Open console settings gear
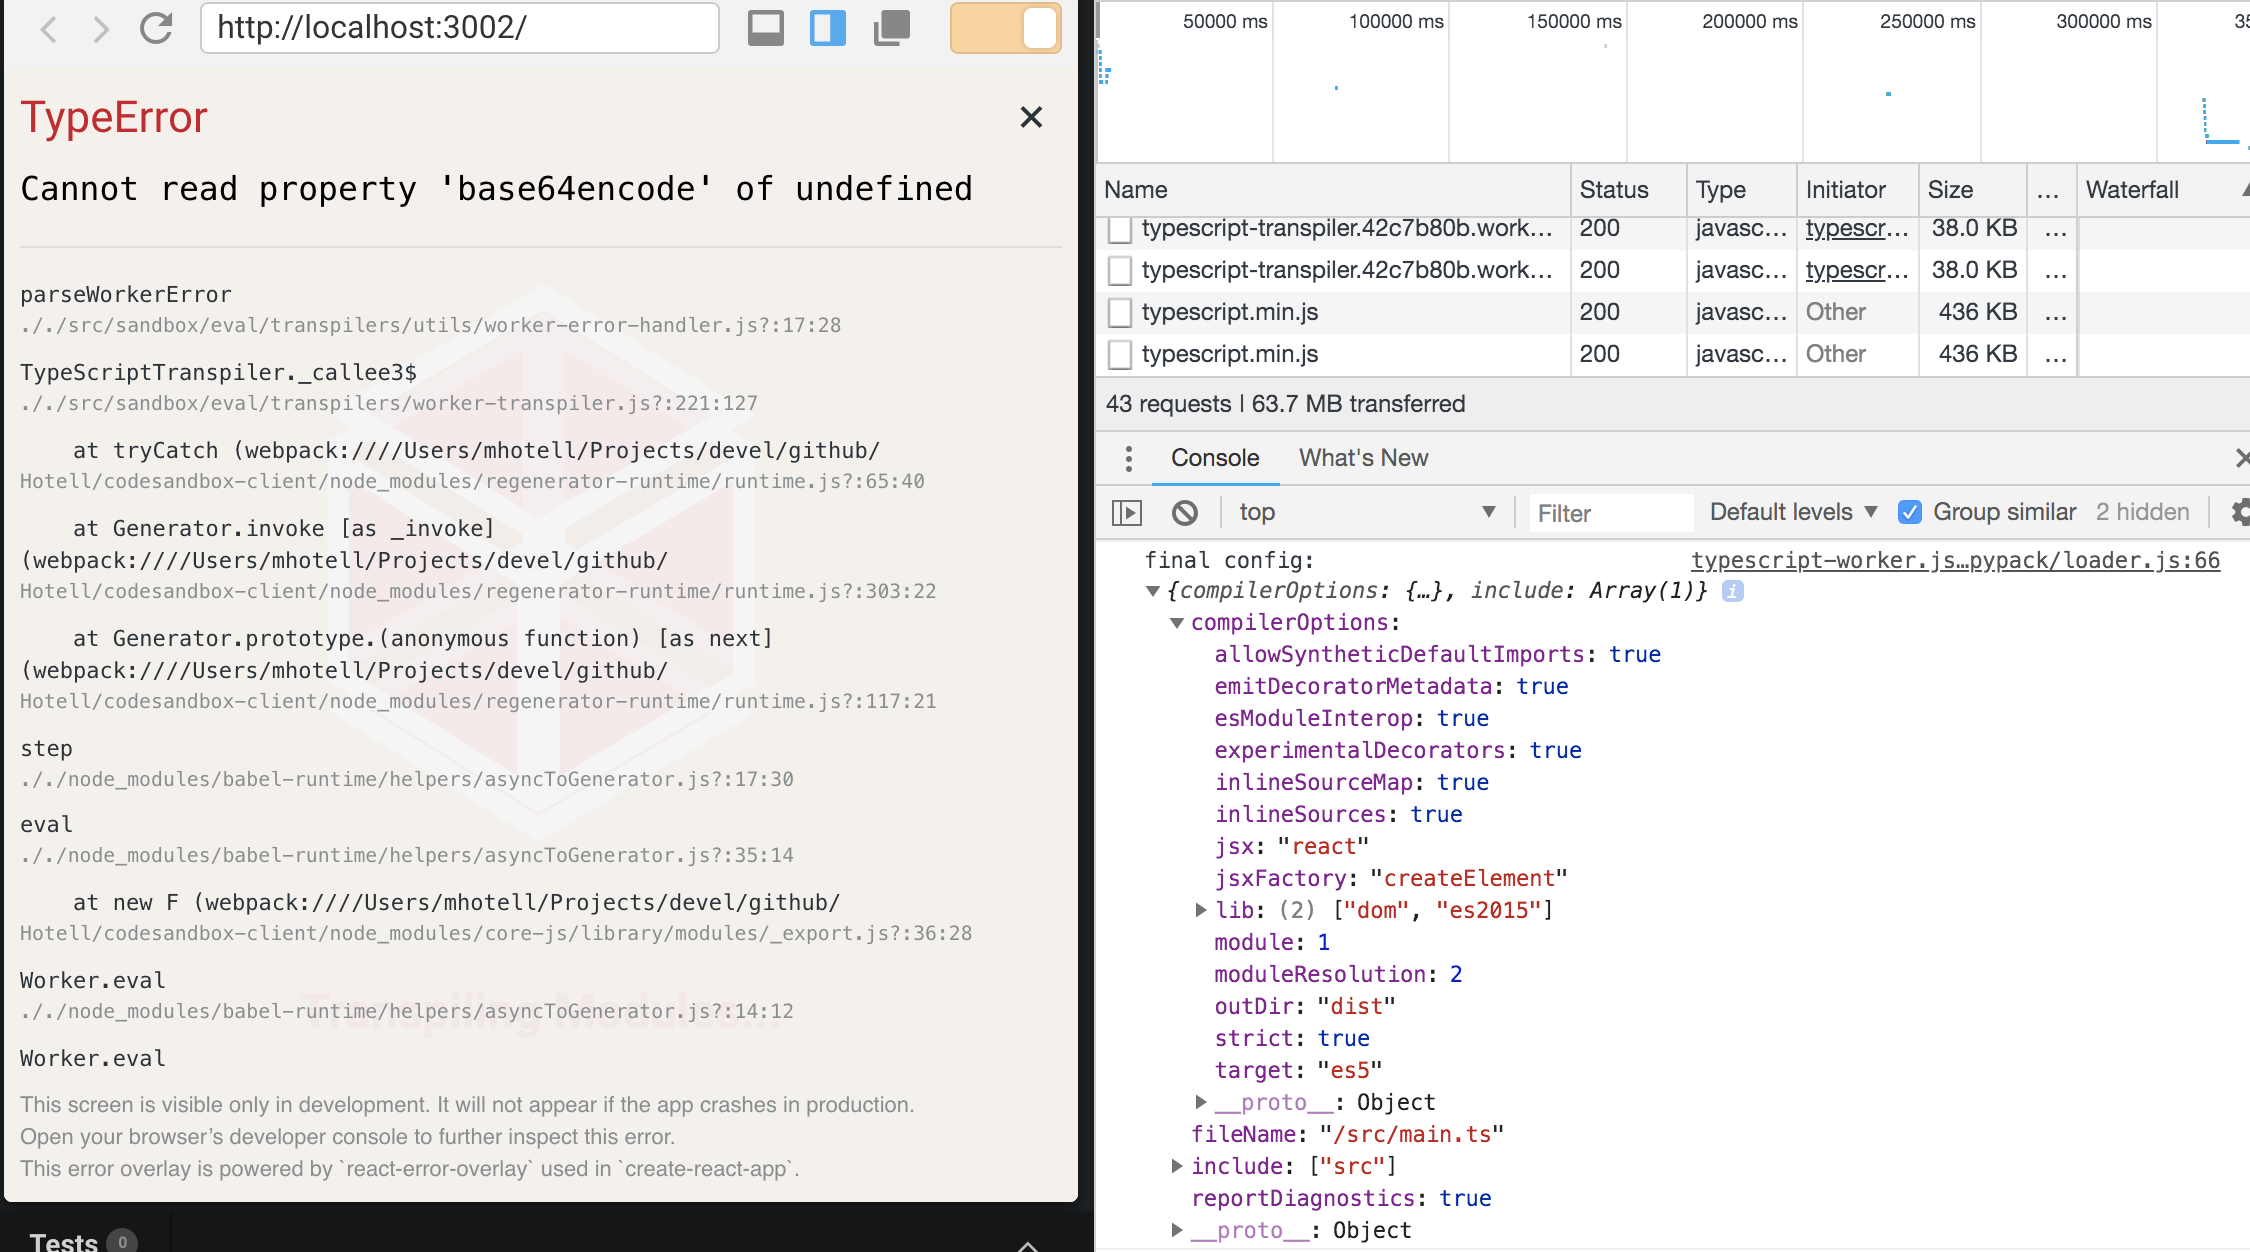2250x1252 pixels. (x=2240, y=513)
